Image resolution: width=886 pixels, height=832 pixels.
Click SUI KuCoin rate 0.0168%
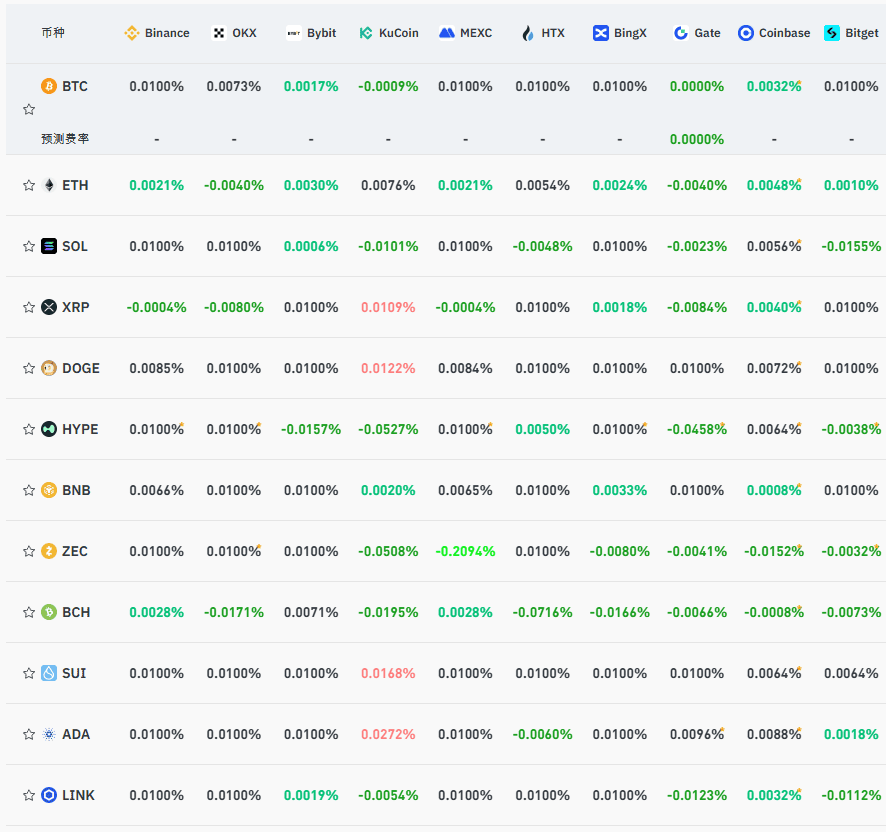click(x=388, y=674)
